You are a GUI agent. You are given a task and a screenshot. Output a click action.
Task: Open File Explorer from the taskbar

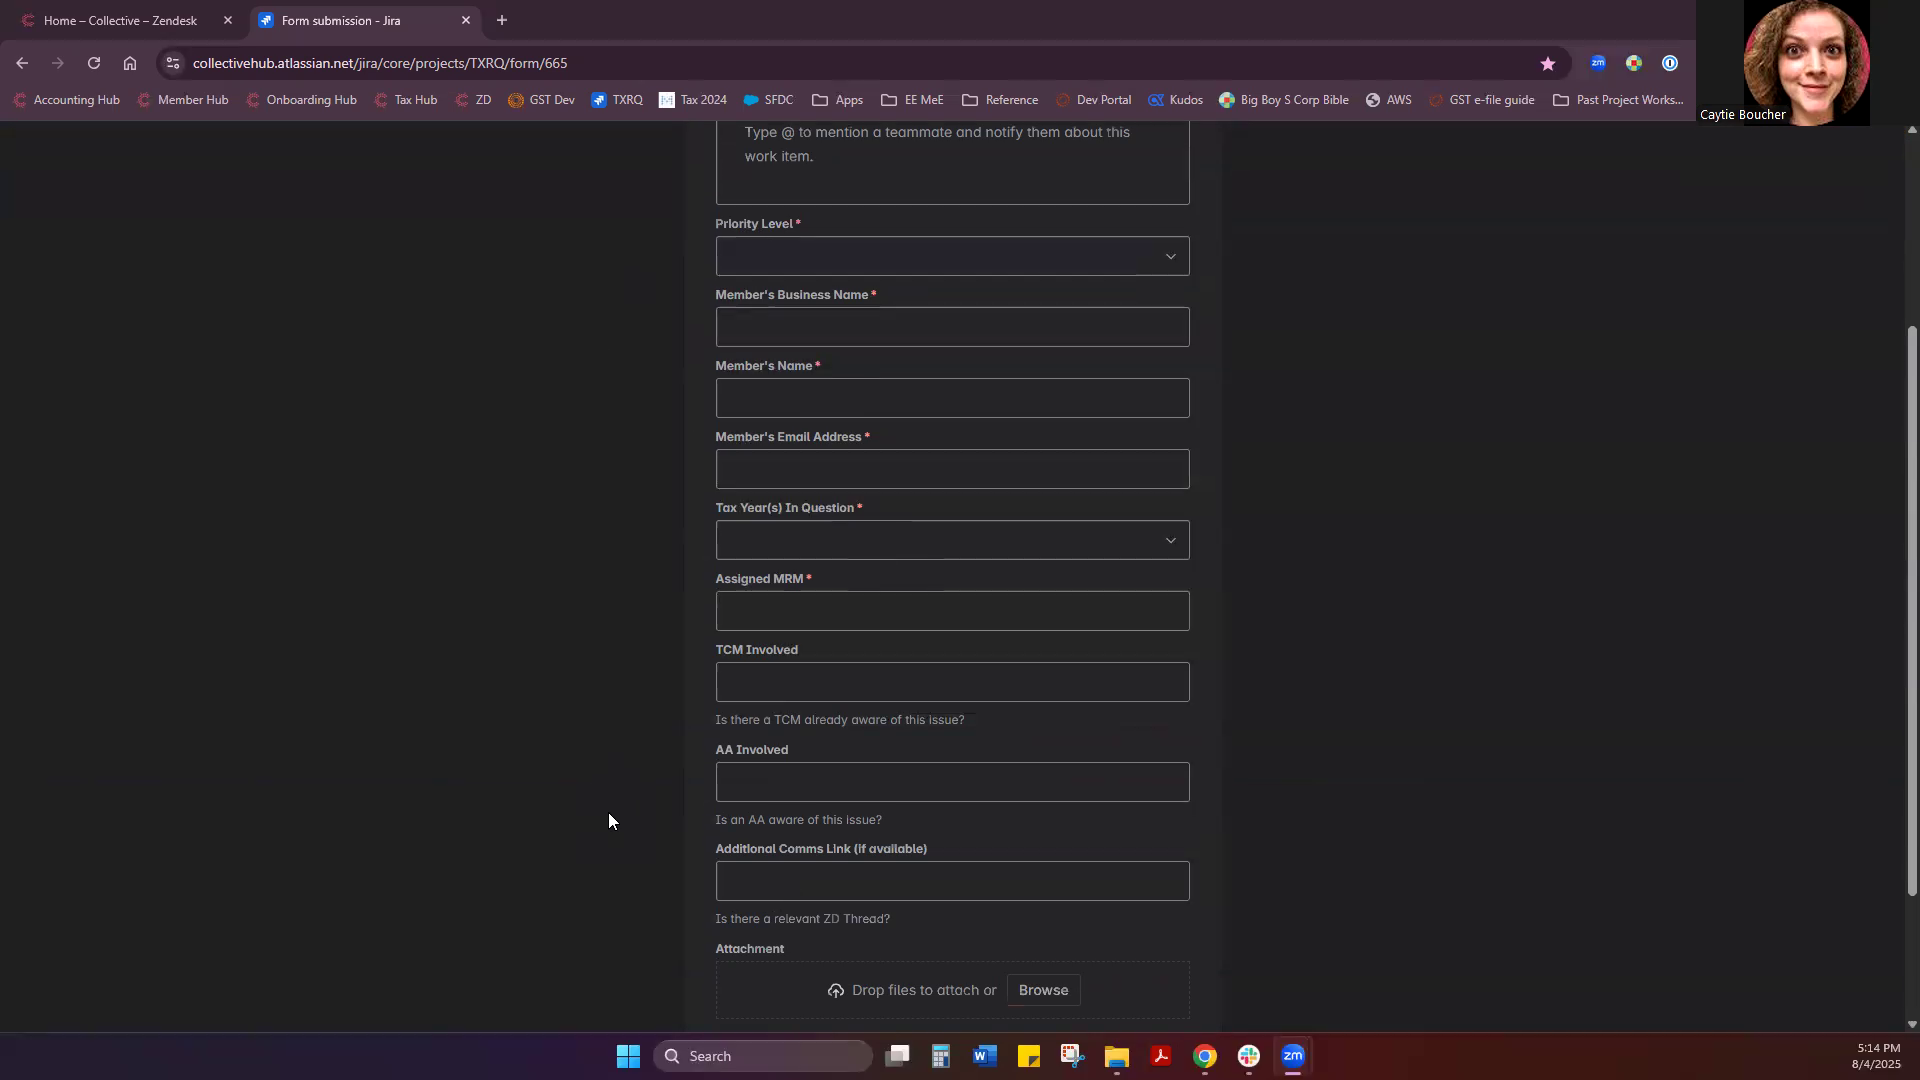(1117, 1056)
